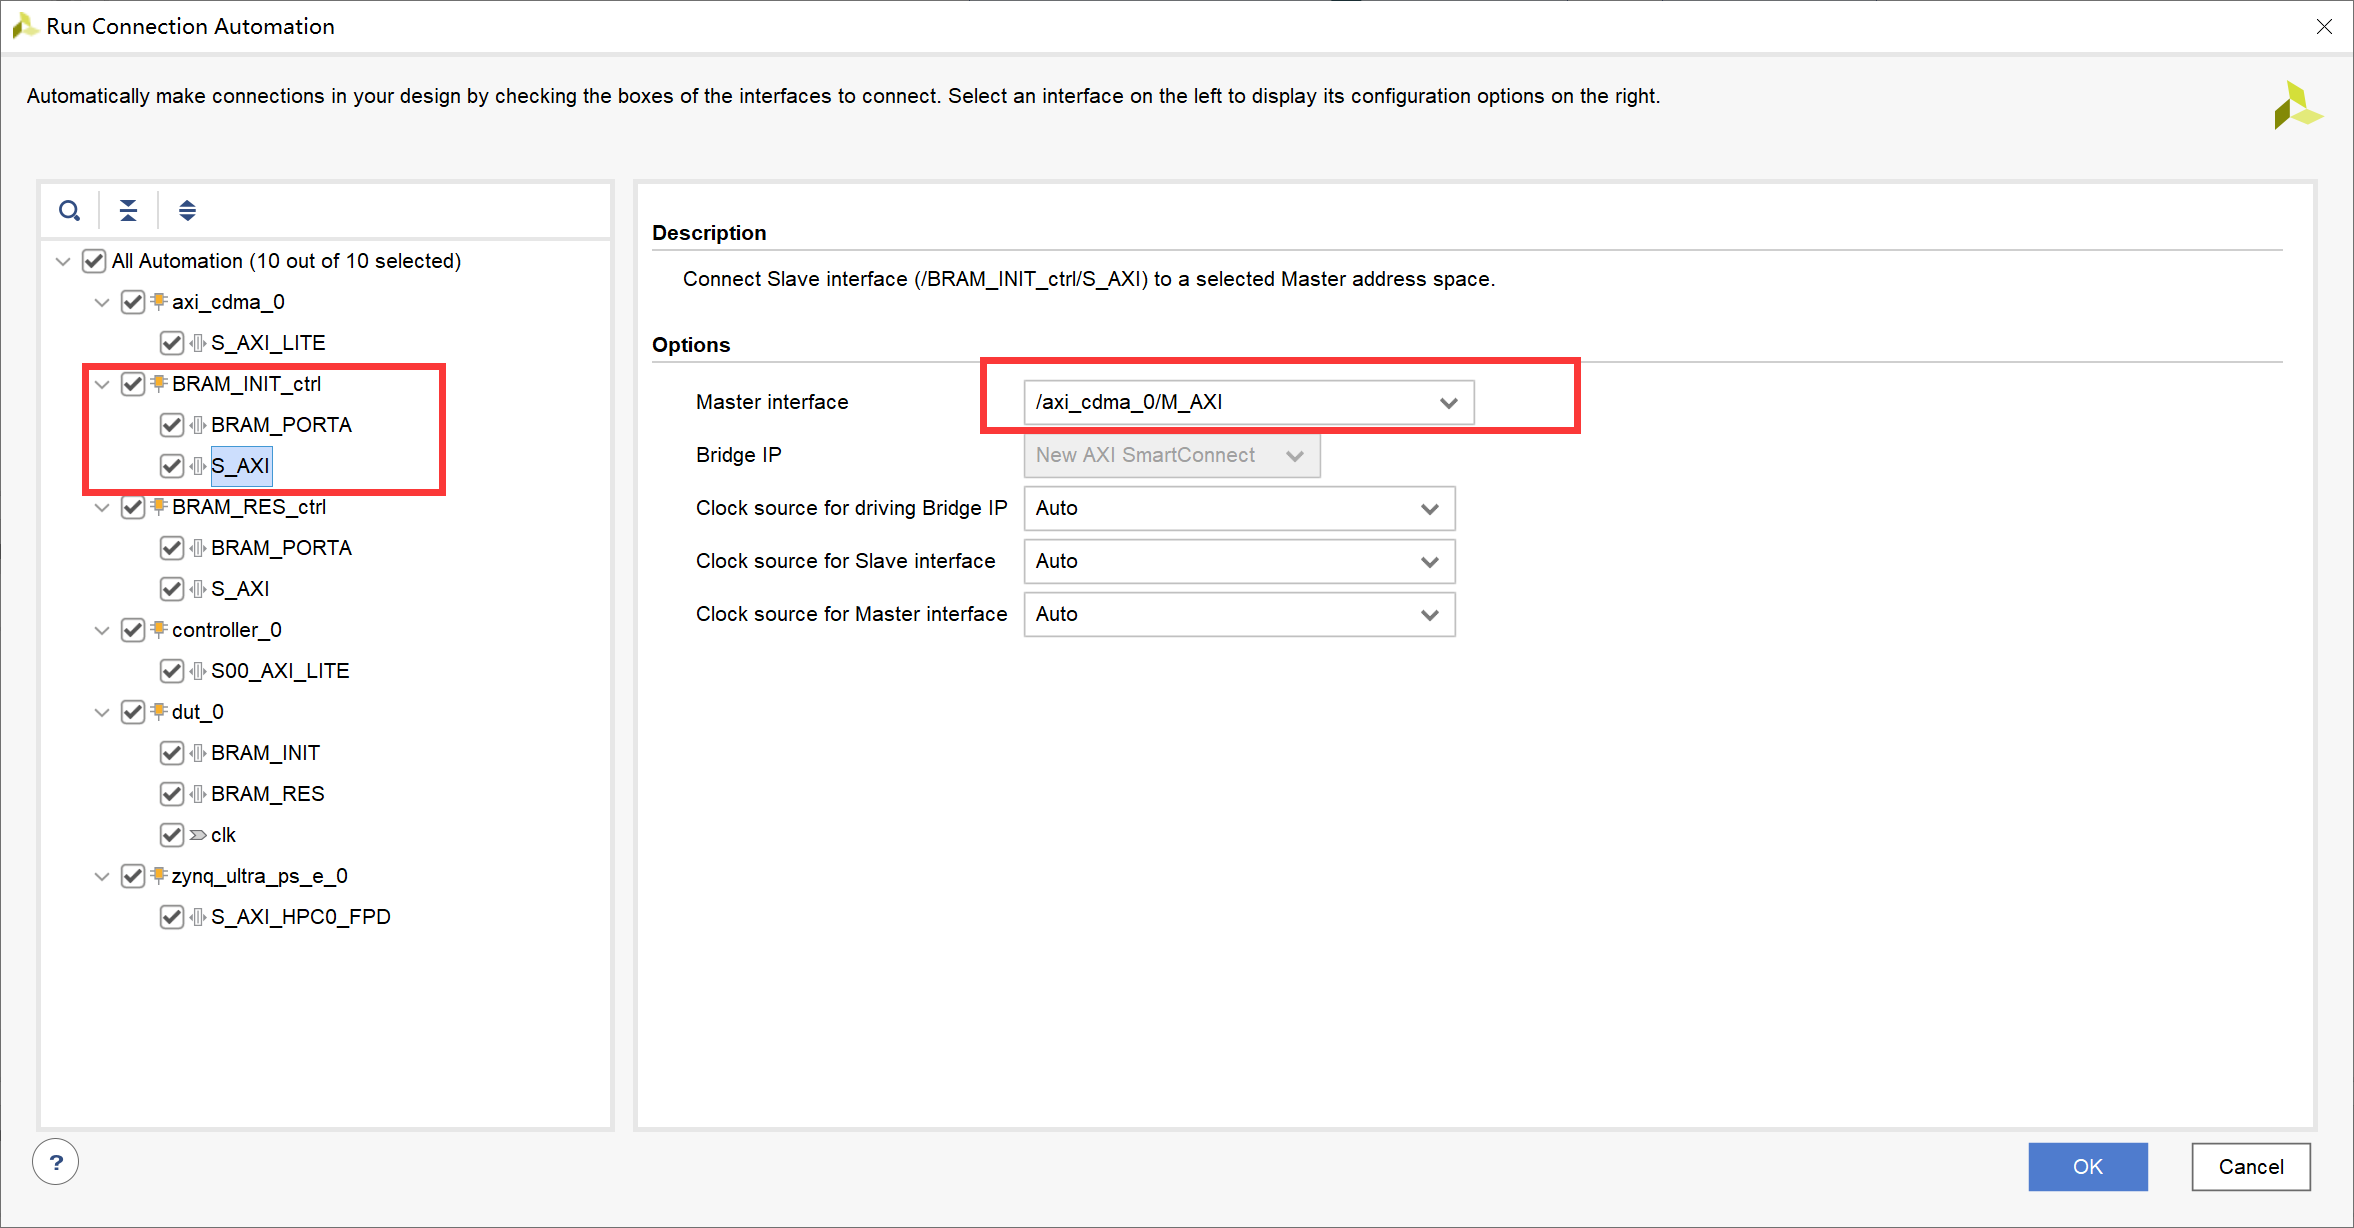Open the Bridge IP dropdown

(1172, 455)
